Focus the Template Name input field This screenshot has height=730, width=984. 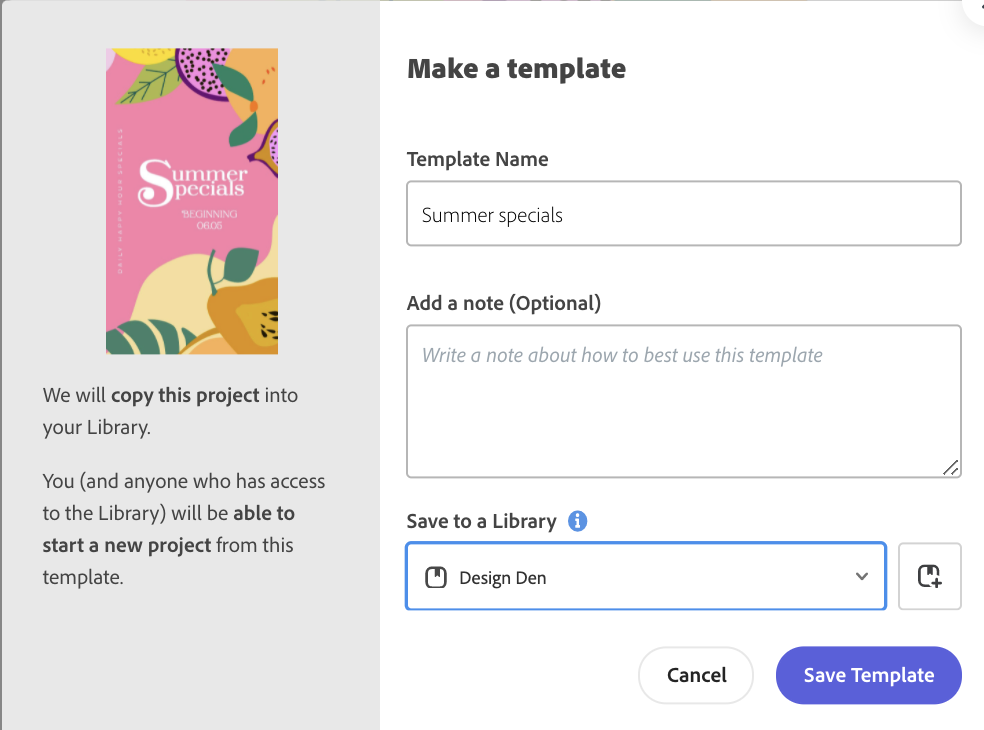[683, 214]
